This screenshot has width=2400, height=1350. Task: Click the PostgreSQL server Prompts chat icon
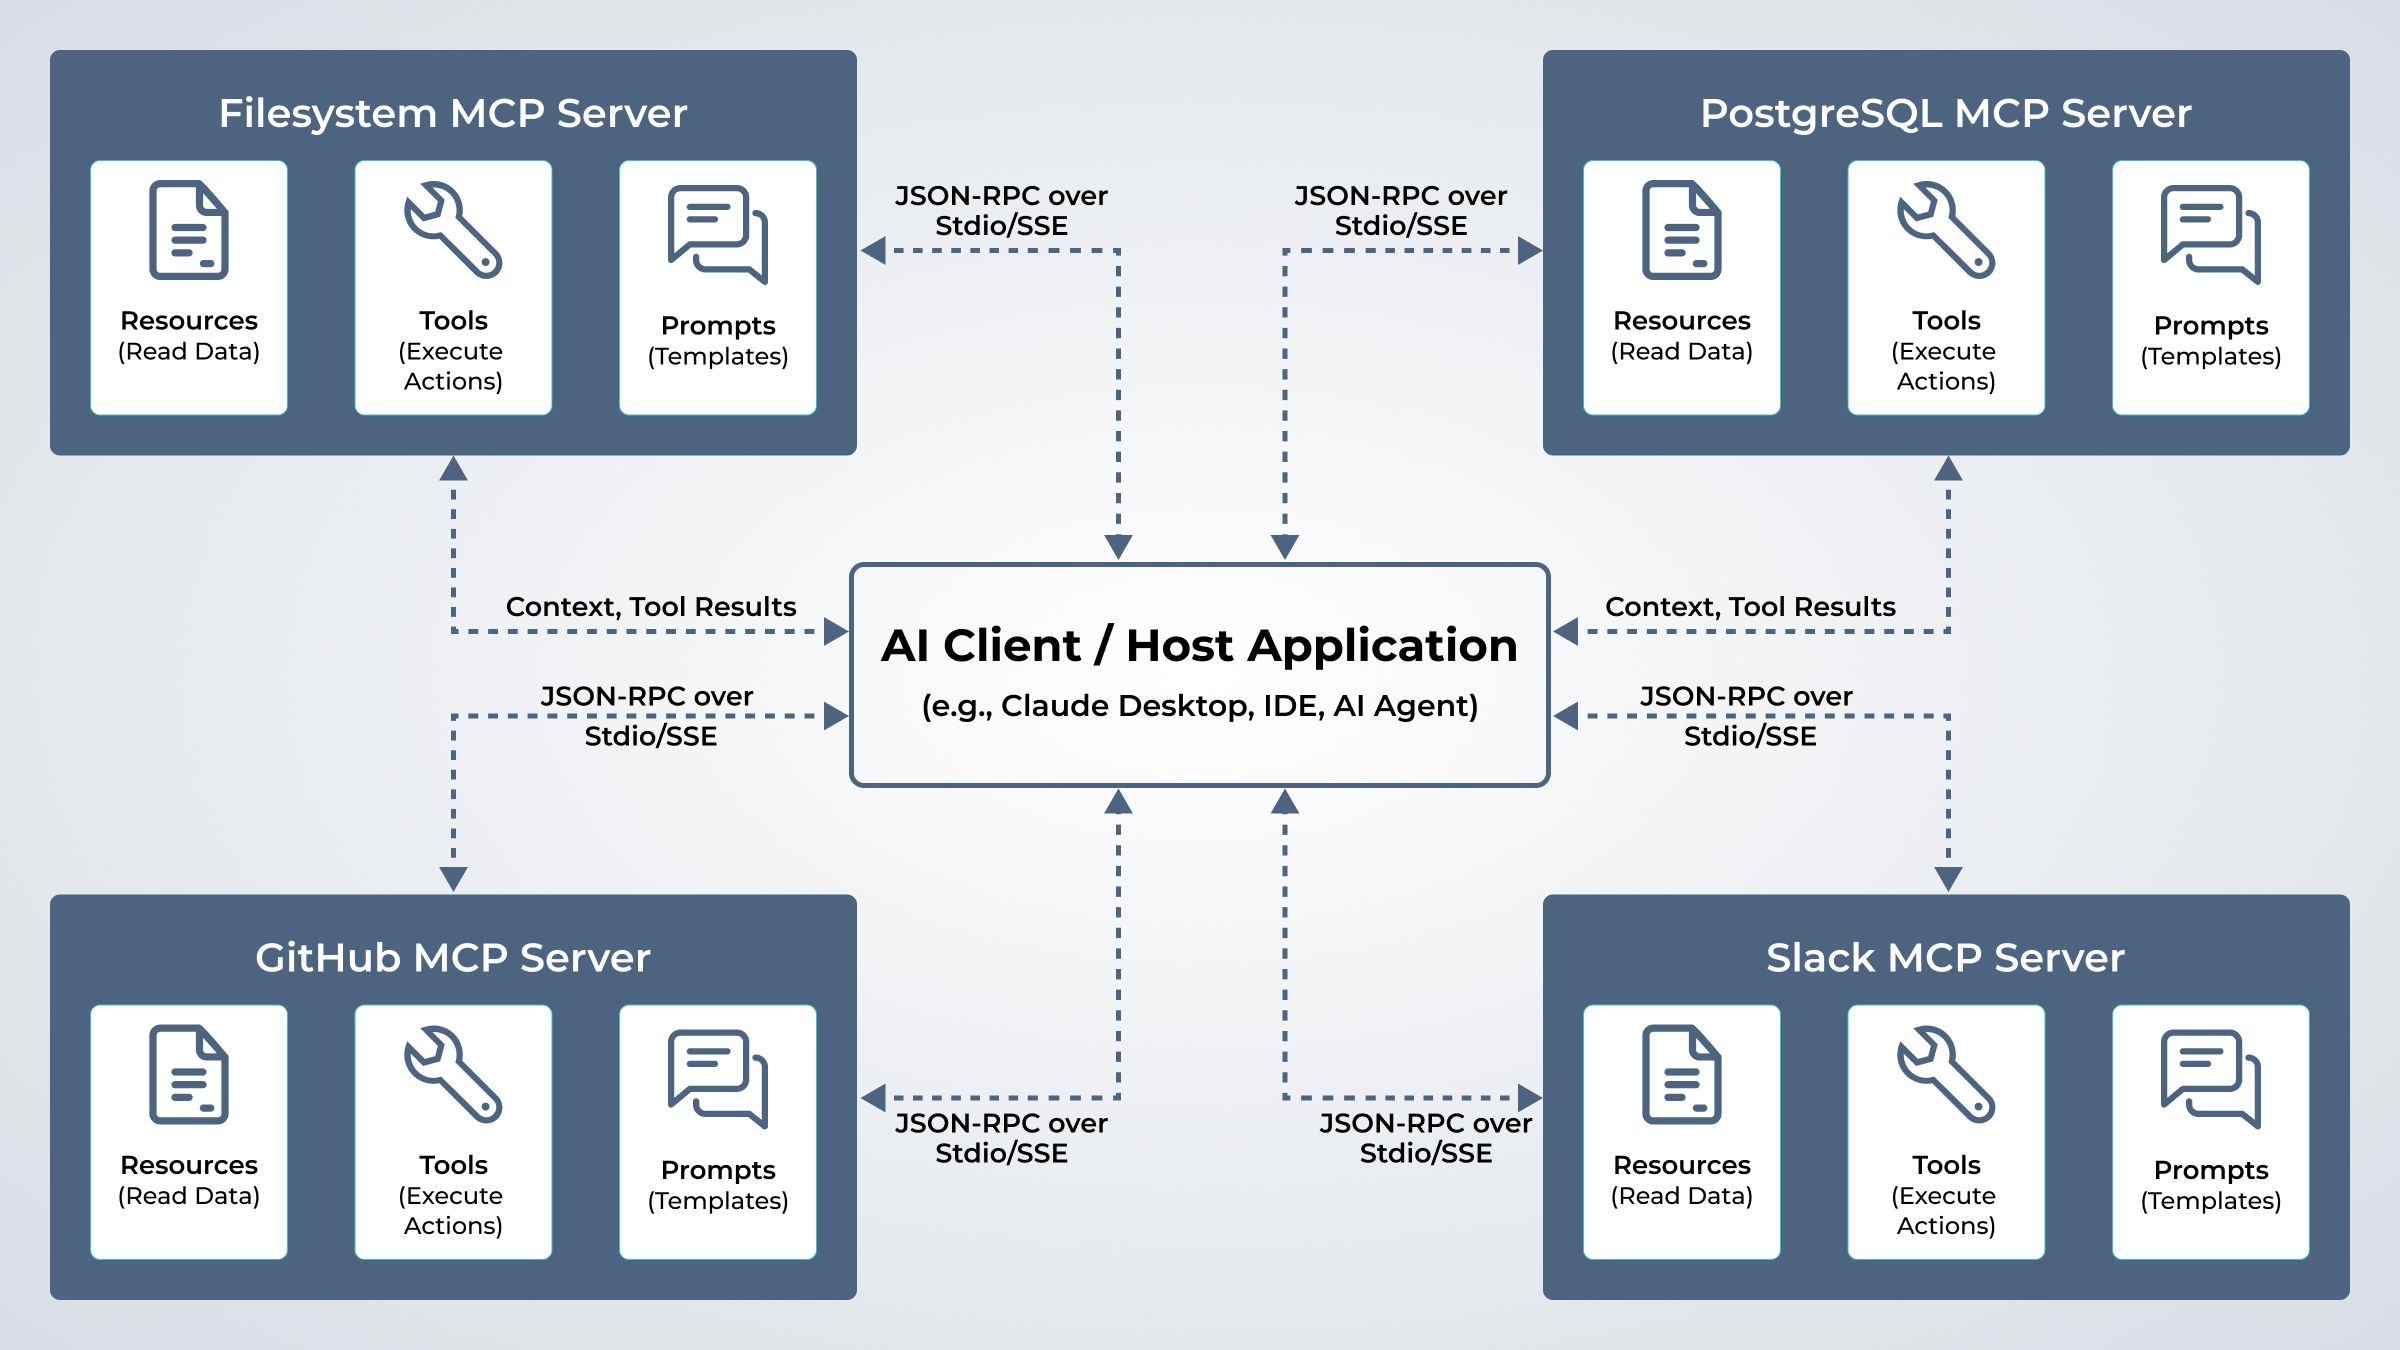pyautogui.click(x=2211, y=234)
